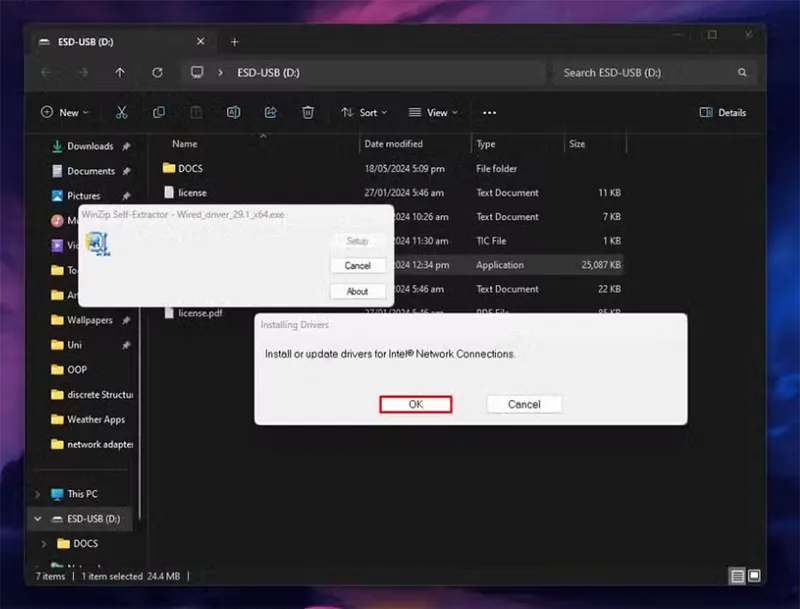Cancel the WinZip Self-Extractor dialog

pos(357,265)
